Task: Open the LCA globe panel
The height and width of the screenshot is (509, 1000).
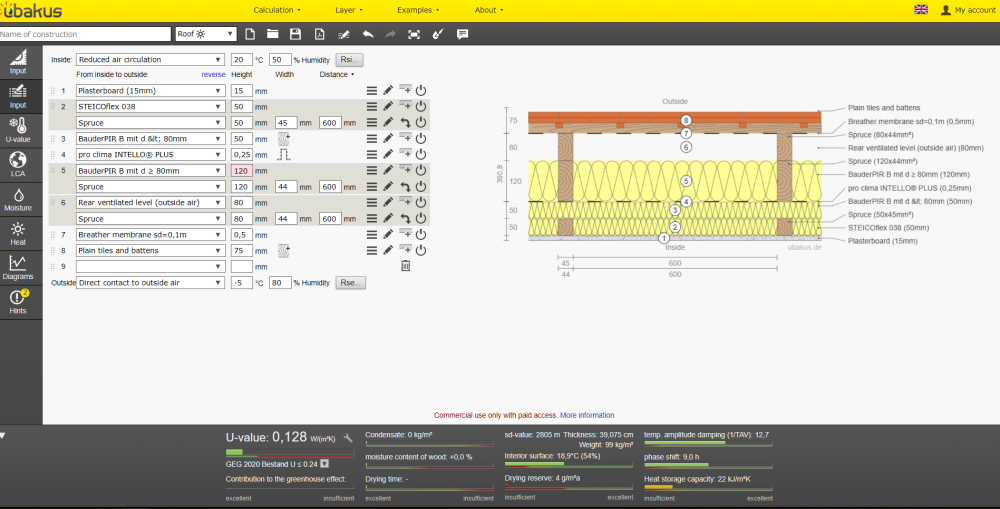Action: (18, 165)
